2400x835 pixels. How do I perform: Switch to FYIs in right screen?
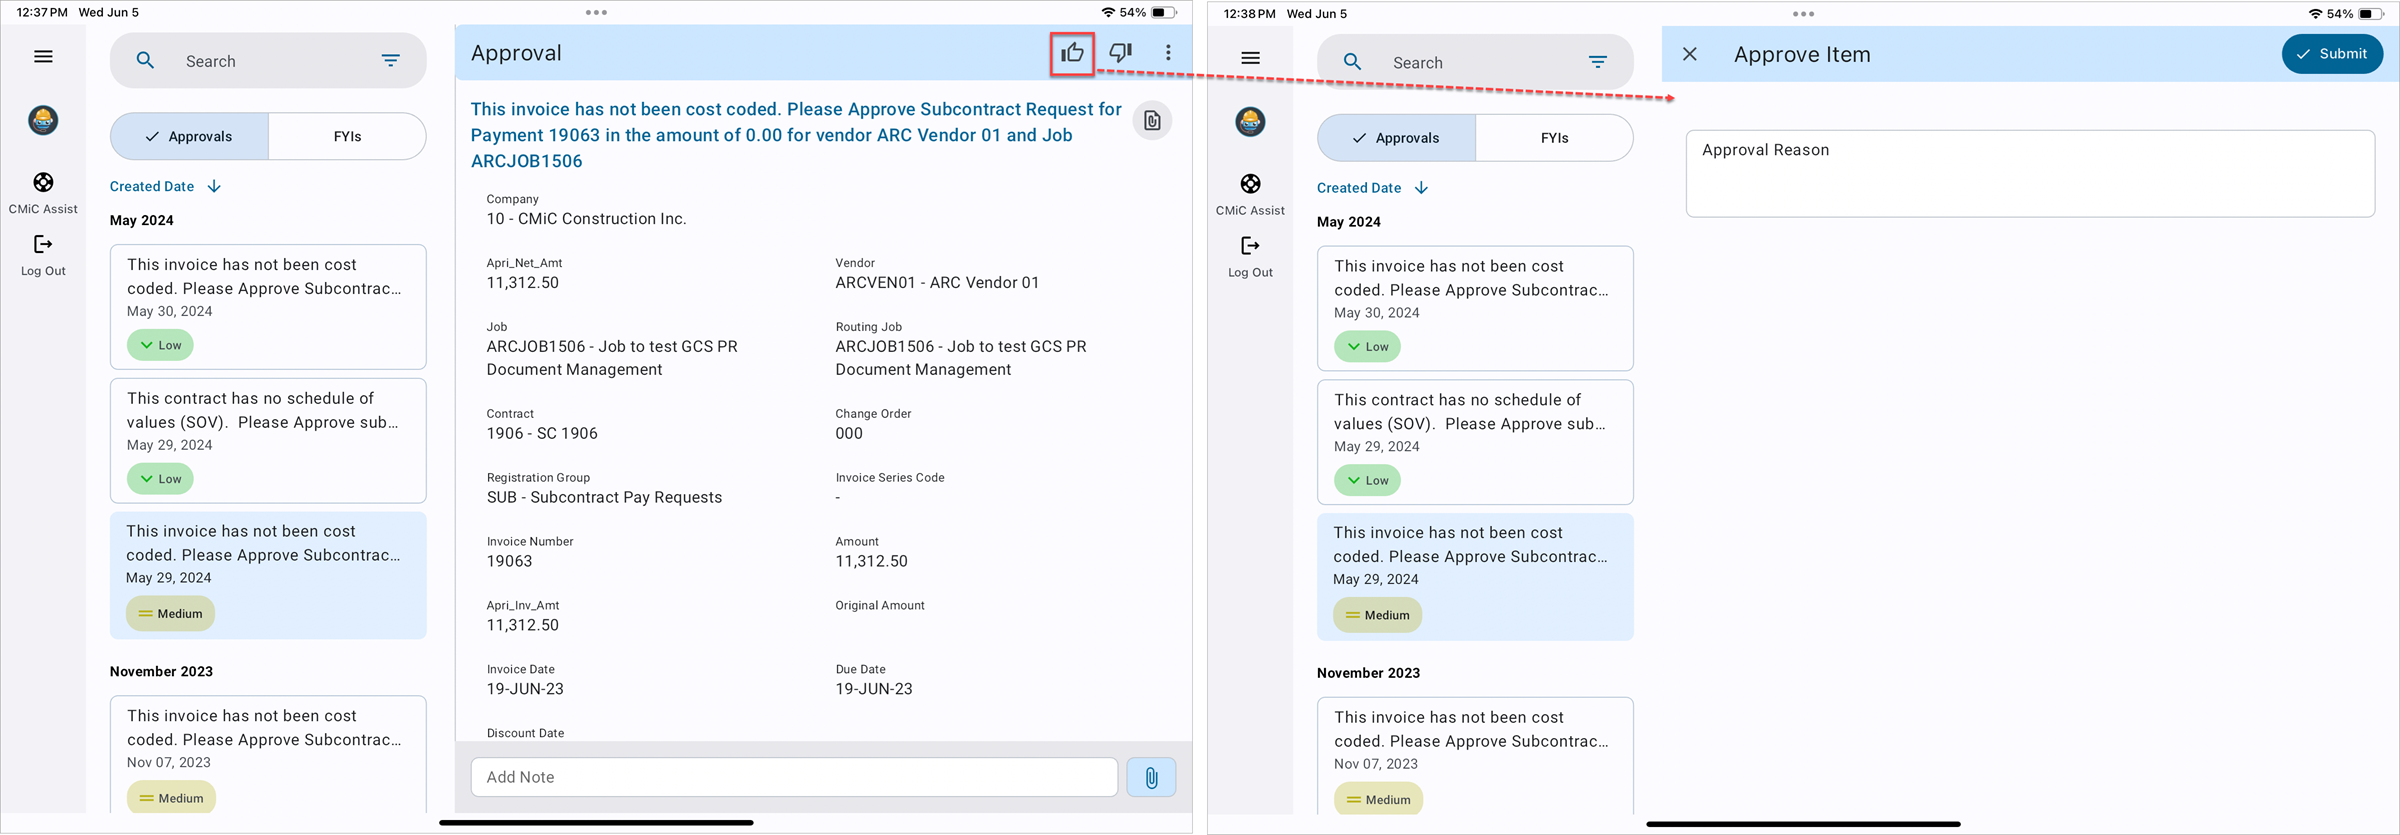(1554, 138)
